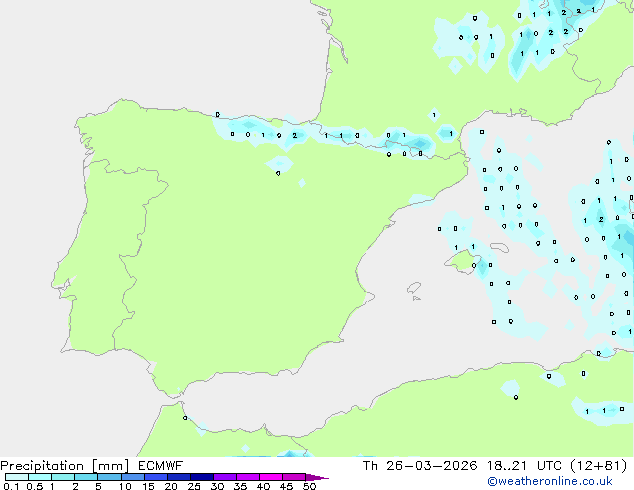The width and height of the screenshot is (634, 490).
Task: Click the legend label "50"
Action: 309,486
